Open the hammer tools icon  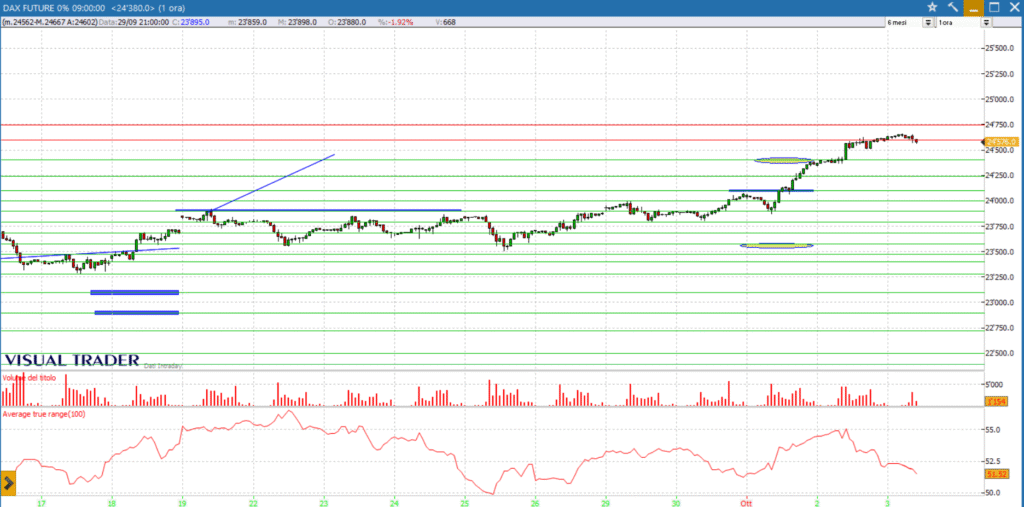tap(952, 7)
